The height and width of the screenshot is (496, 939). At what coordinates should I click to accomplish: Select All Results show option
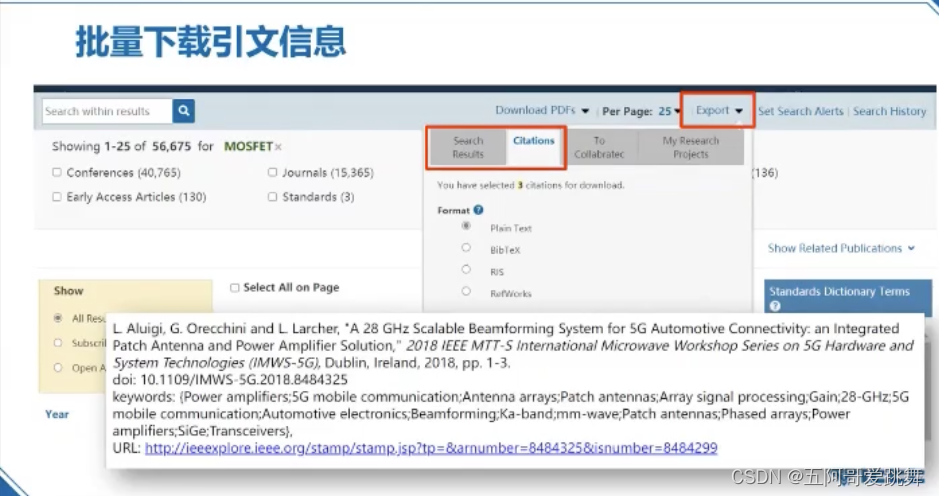coord(58,318)
